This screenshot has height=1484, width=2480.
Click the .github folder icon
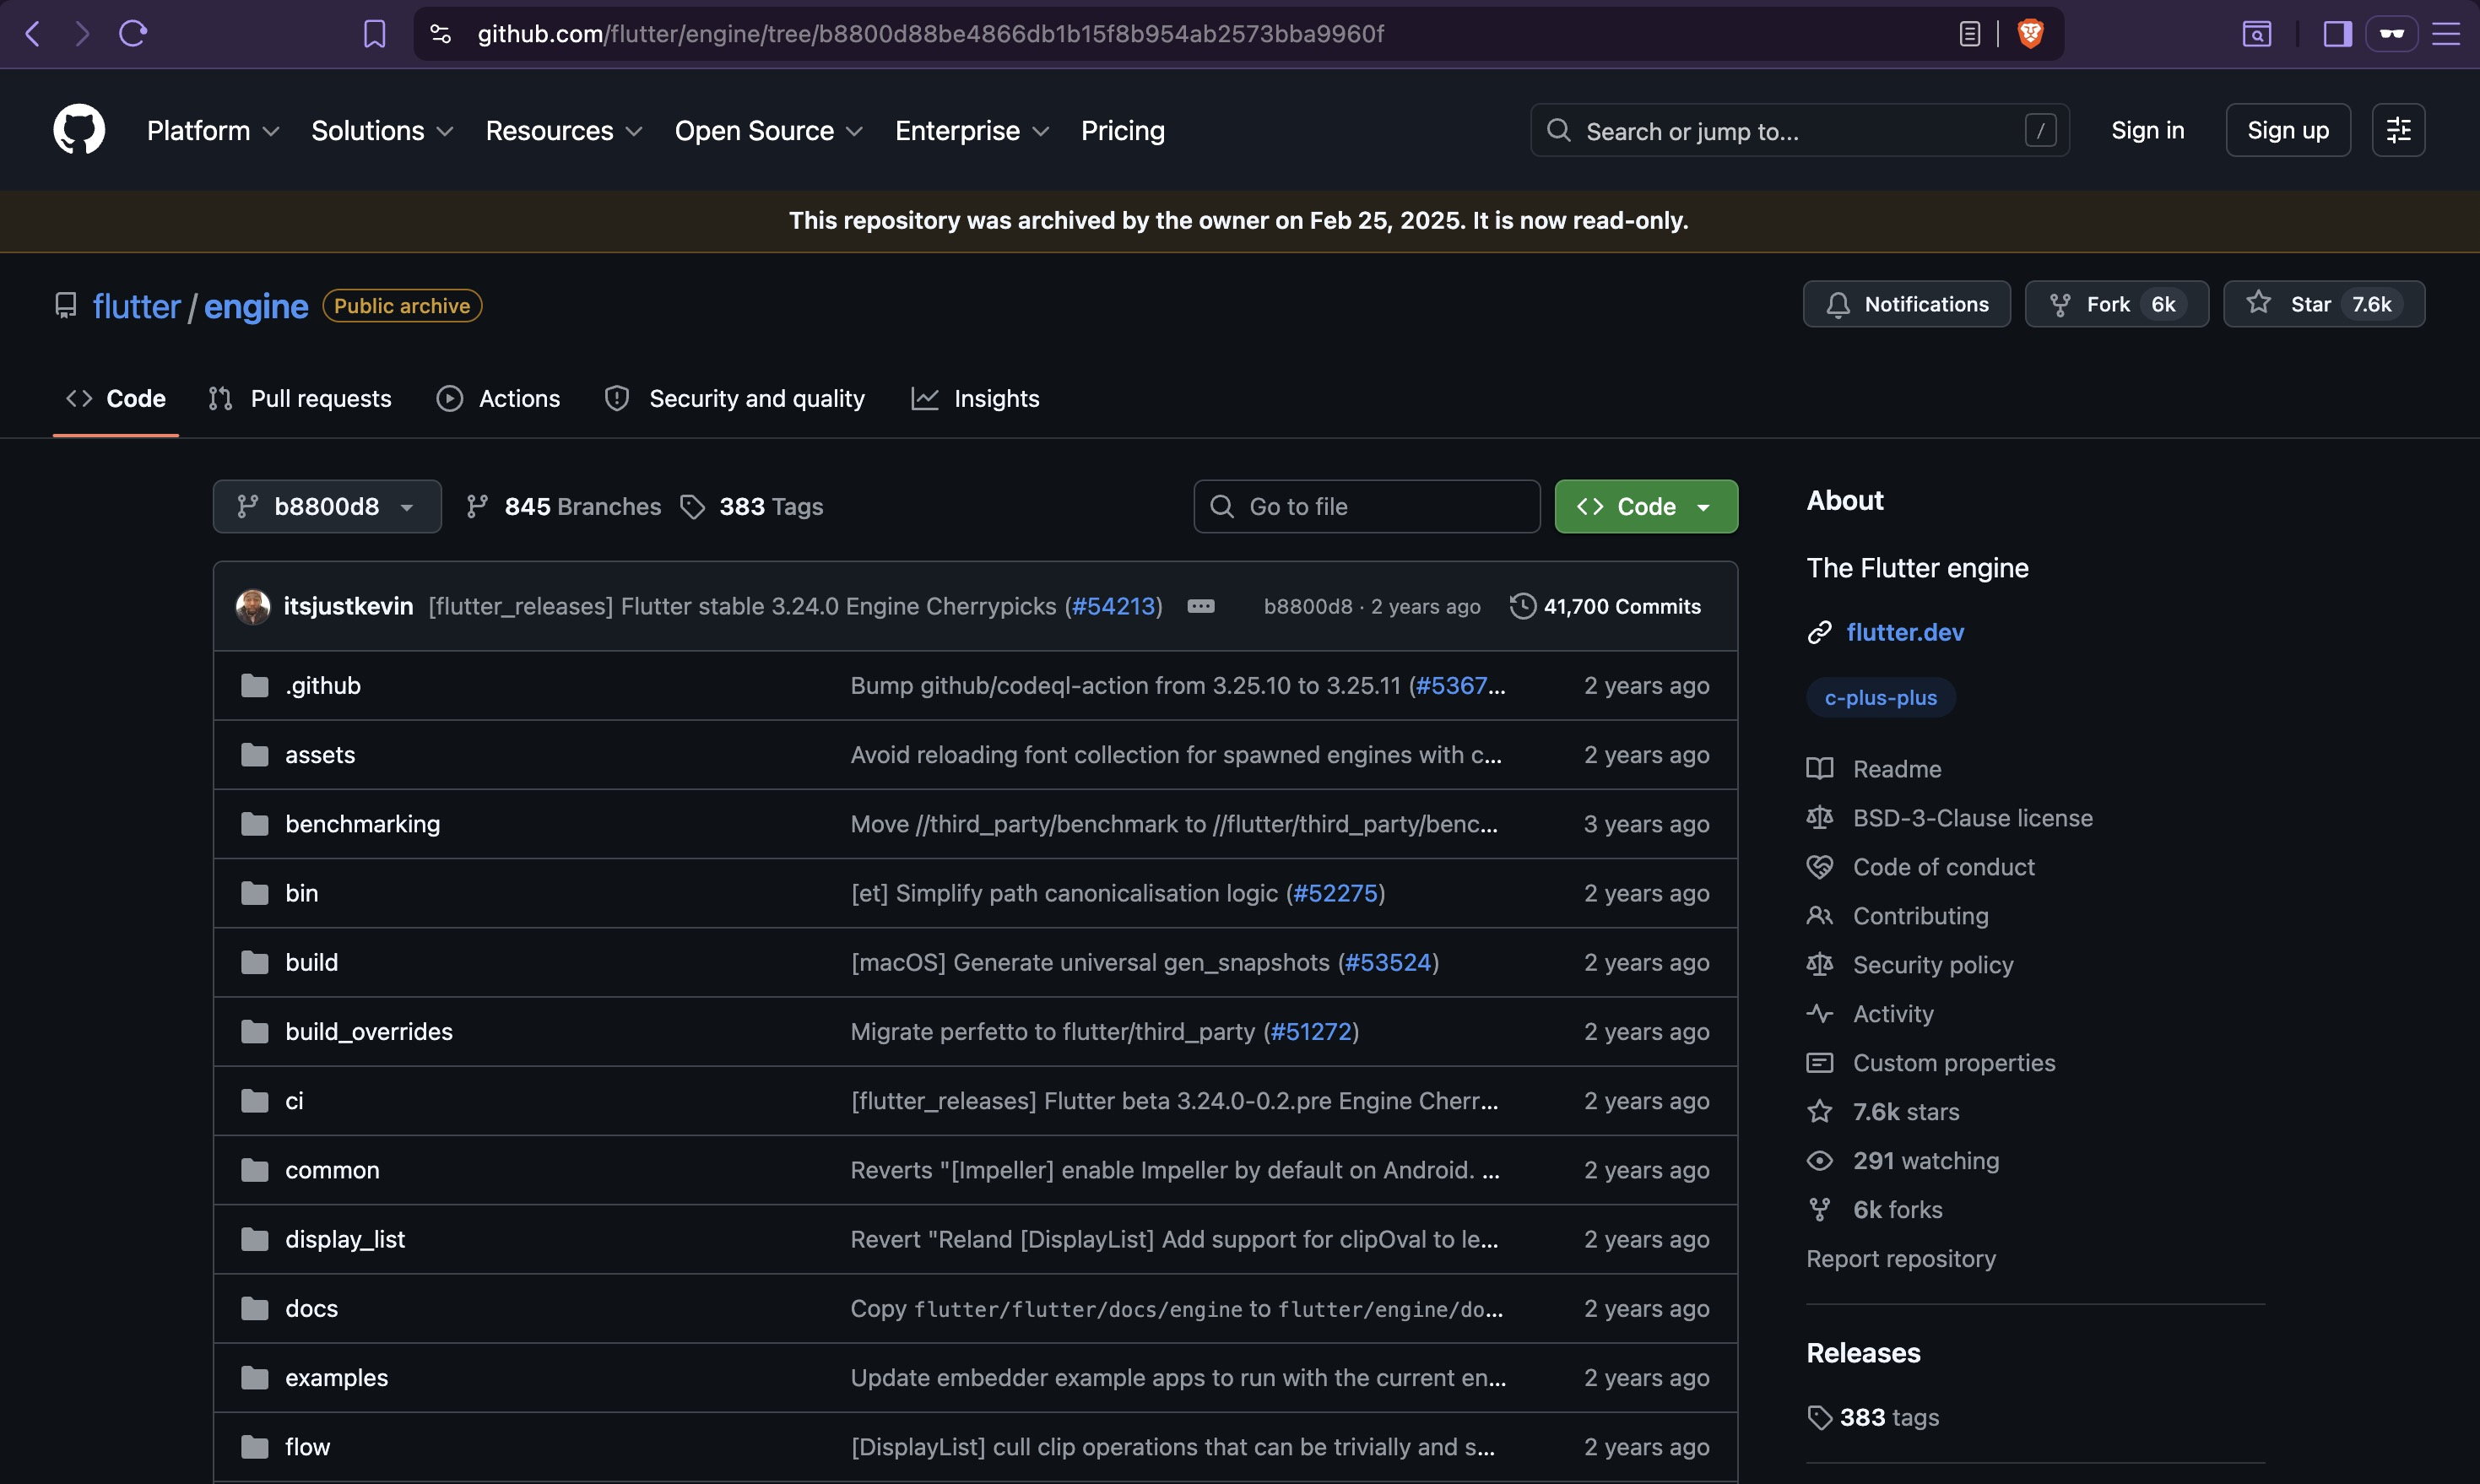[x=255, y=686]
